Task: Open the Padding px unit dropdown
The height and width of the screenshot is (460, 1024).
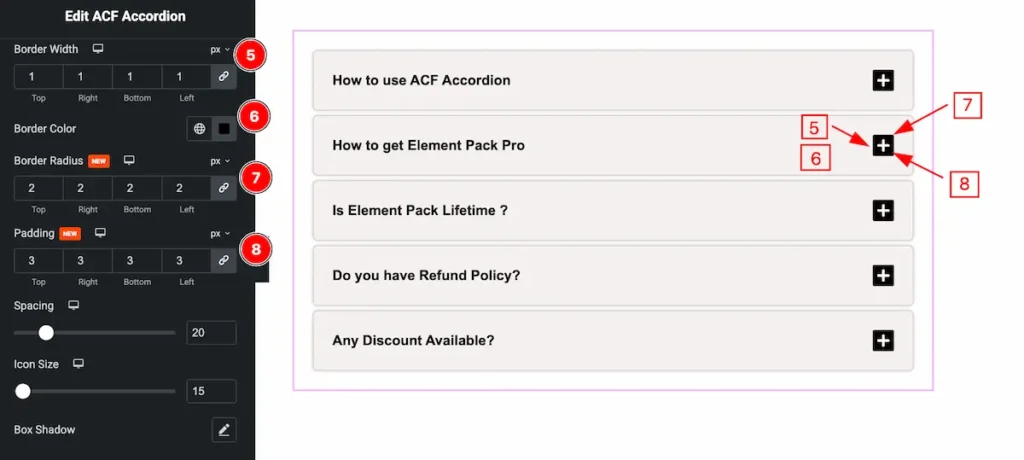Action: pyautogui.click(x=219, y=233)
